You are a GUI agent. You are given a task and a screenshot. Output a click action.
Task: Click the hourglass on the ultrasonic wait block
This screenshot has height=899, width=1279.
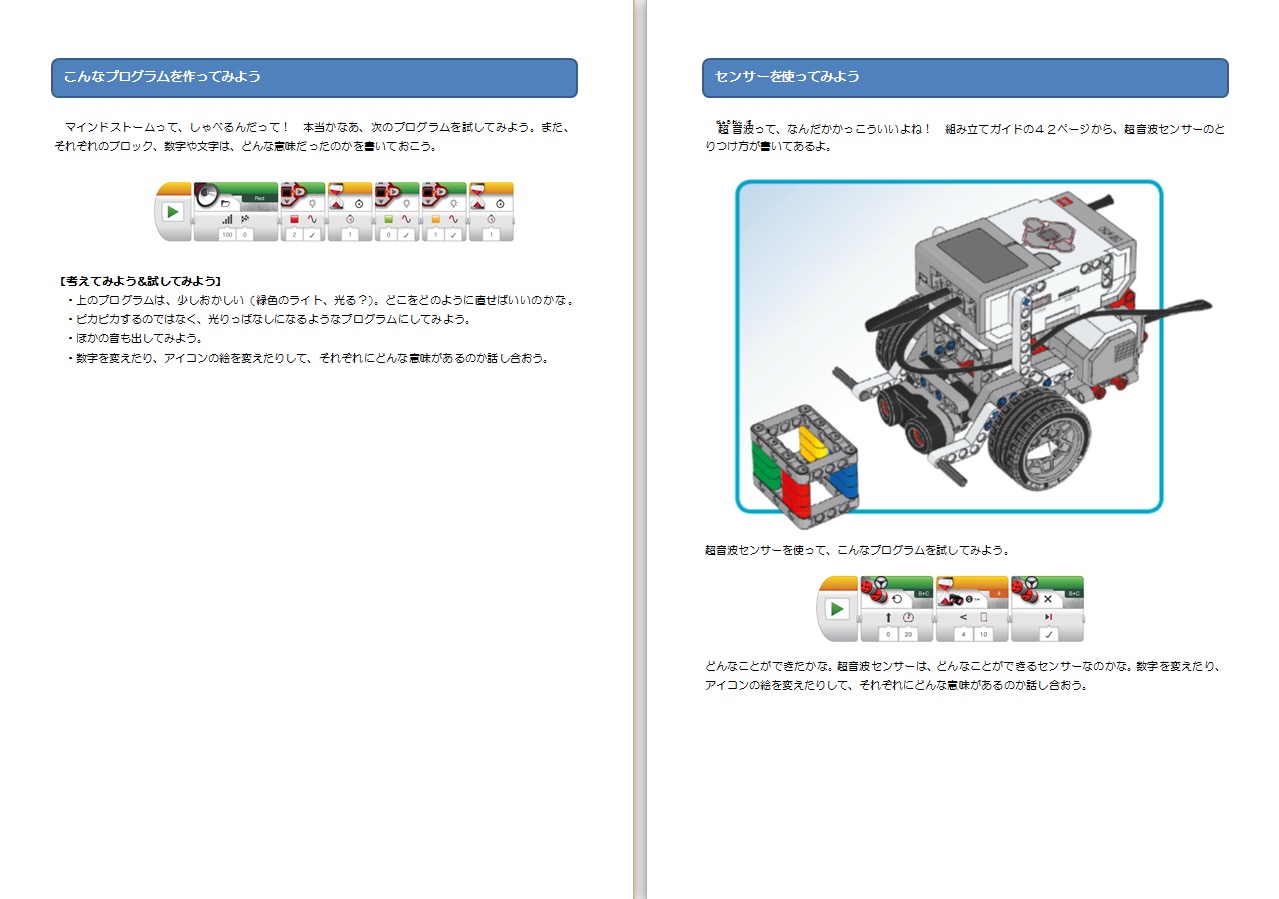point(947,592)
